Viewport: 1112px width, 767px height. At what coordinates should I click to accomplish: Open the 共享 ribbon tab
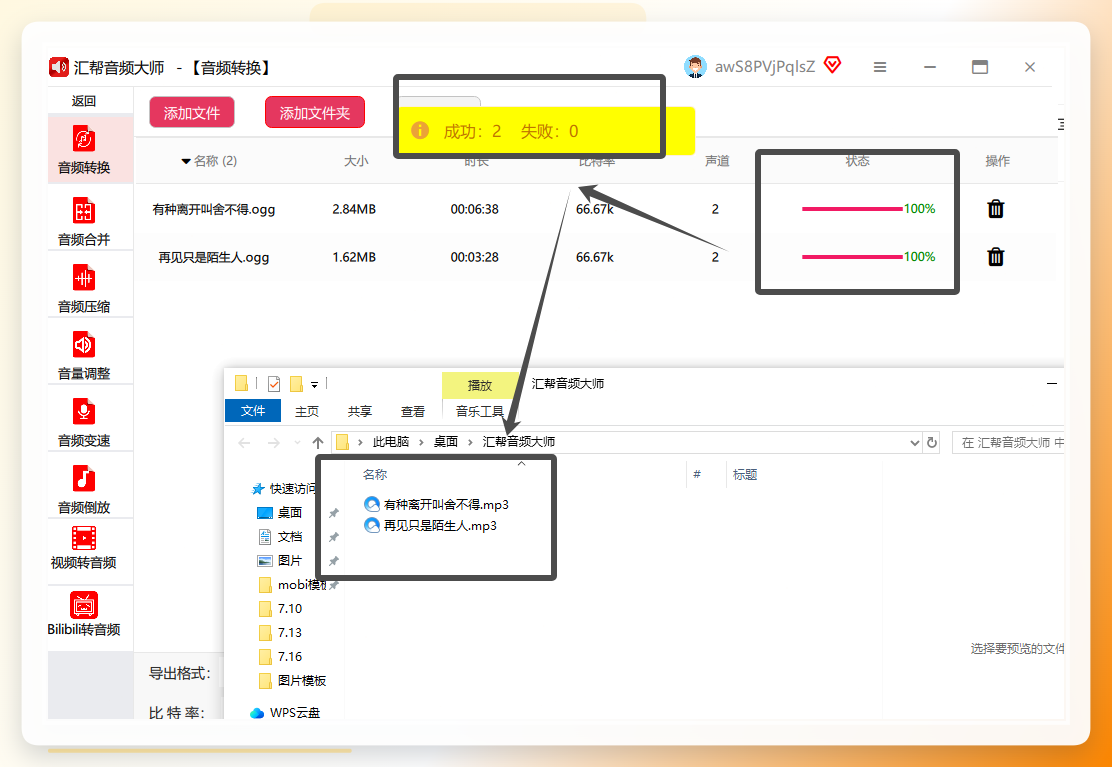(x=360, y=411)
